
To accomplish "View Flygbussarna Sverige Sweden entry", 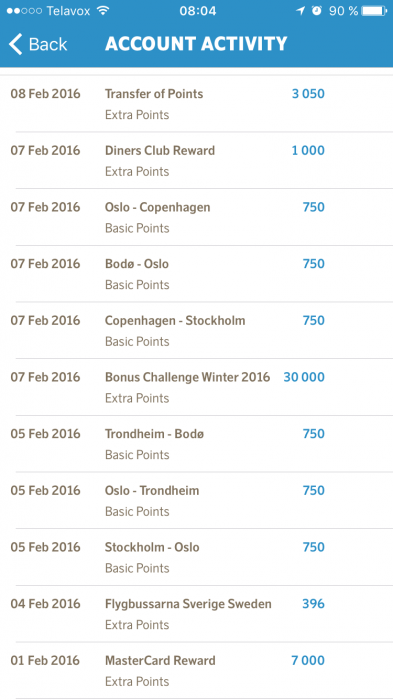I will pyautogui.click(x=196, y=614).
